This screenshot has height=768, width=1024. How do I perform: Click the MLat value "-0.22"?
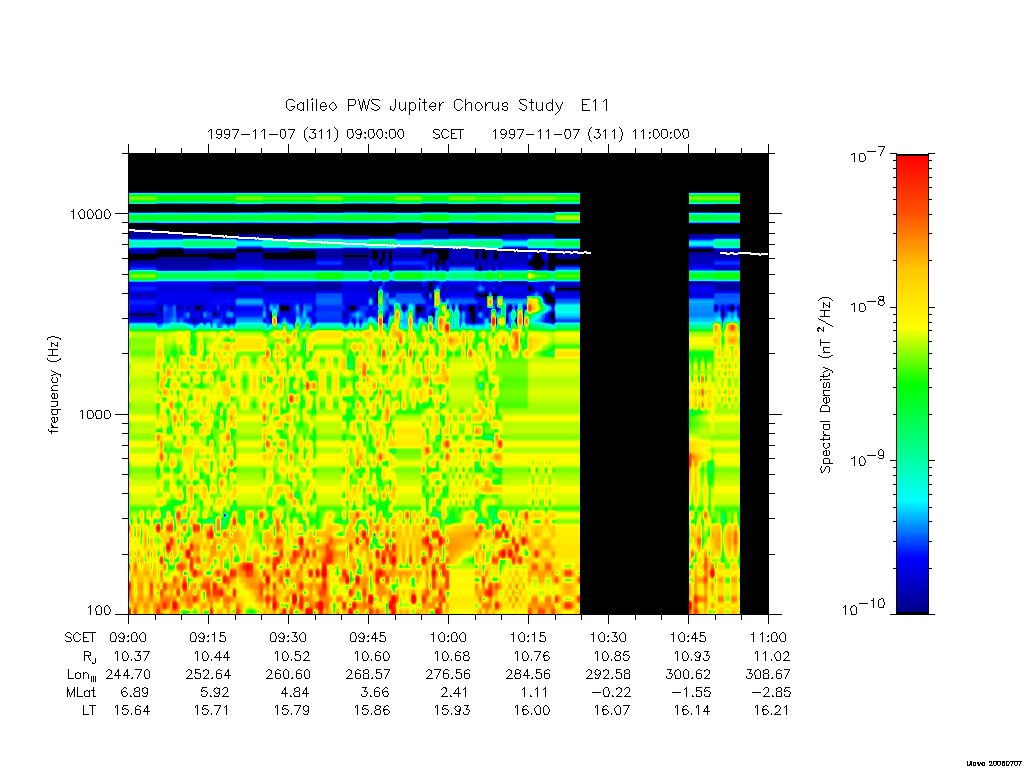pos(610,692)
